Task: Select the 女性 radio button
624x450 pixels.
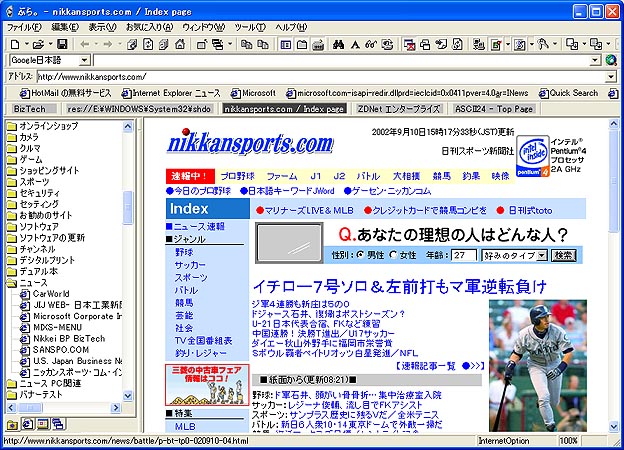Action: click(394, 255)
